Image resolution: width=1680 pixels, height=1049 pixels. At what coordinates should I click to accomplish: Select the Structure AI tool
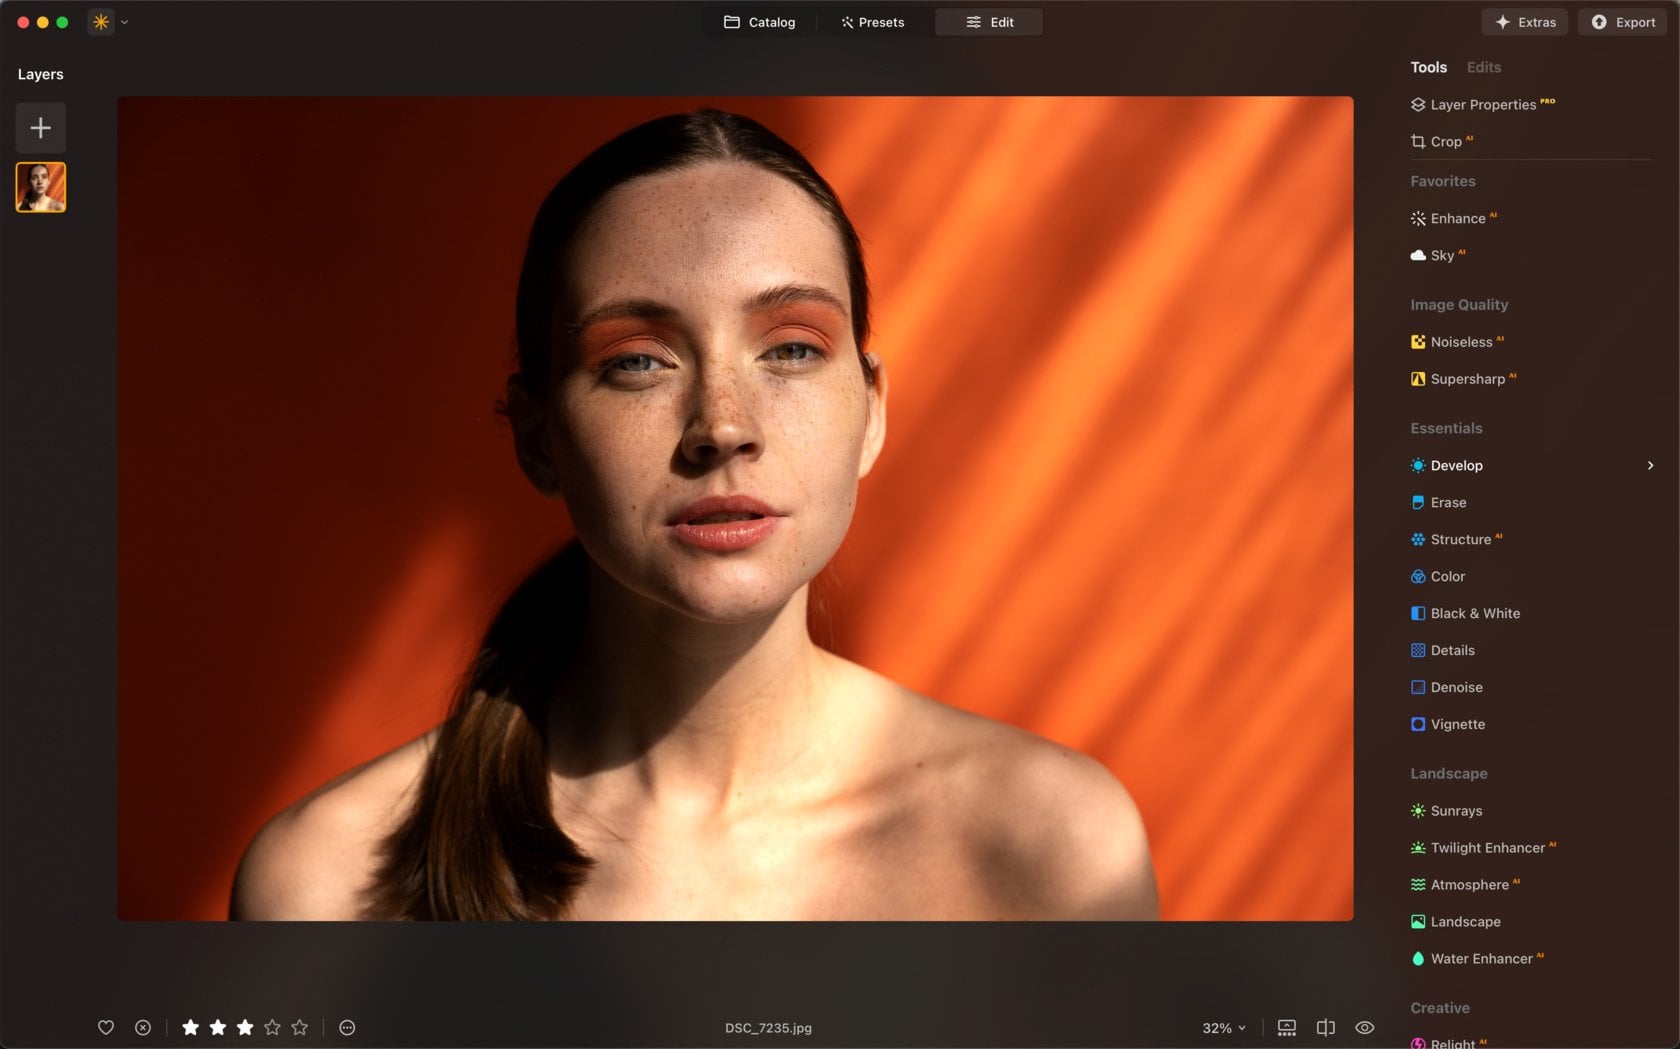[1463, 539]
